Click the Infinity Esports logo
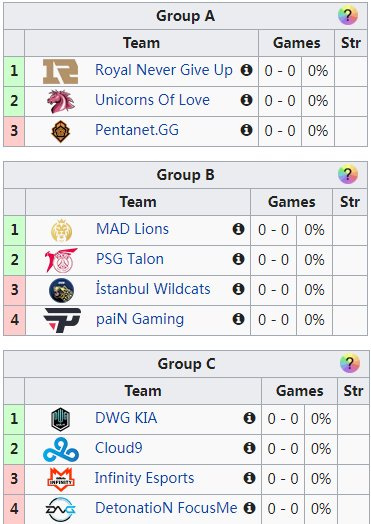The width and height of the screenshot is (371, 524). pyautogui.click(x=60, y=480)
